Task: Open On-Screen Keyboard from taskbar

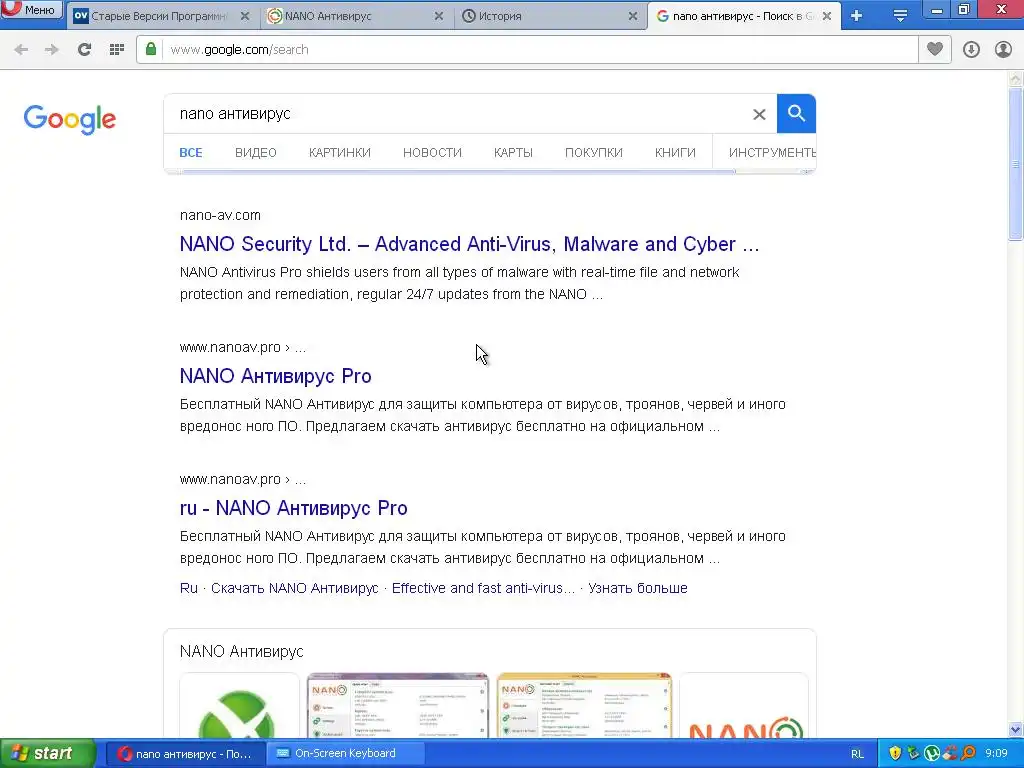Action: pos(345,754)
